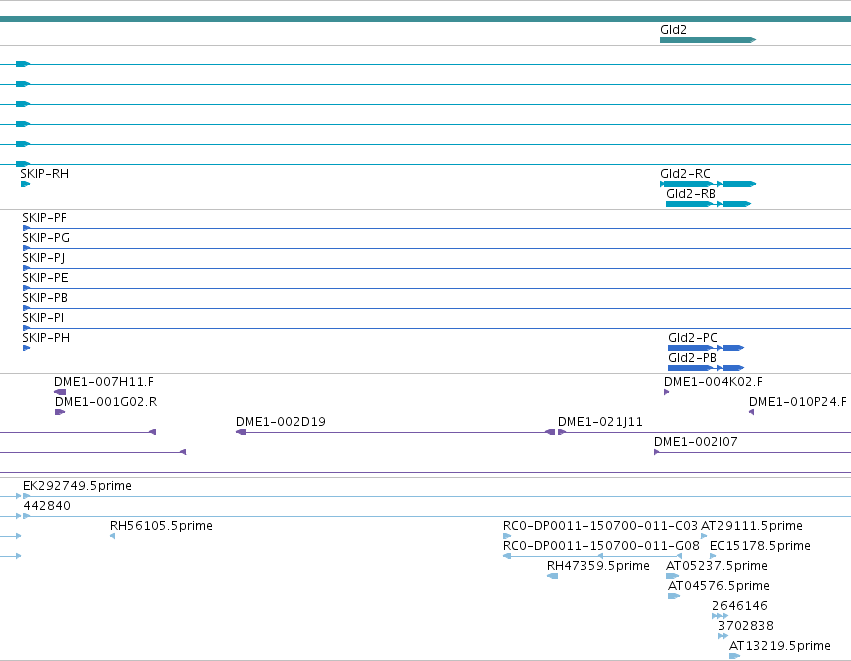Click the SKIP-PJ label
Image resolution: width=851 pixels, height=661 pixels.
[x=43, y=258]
